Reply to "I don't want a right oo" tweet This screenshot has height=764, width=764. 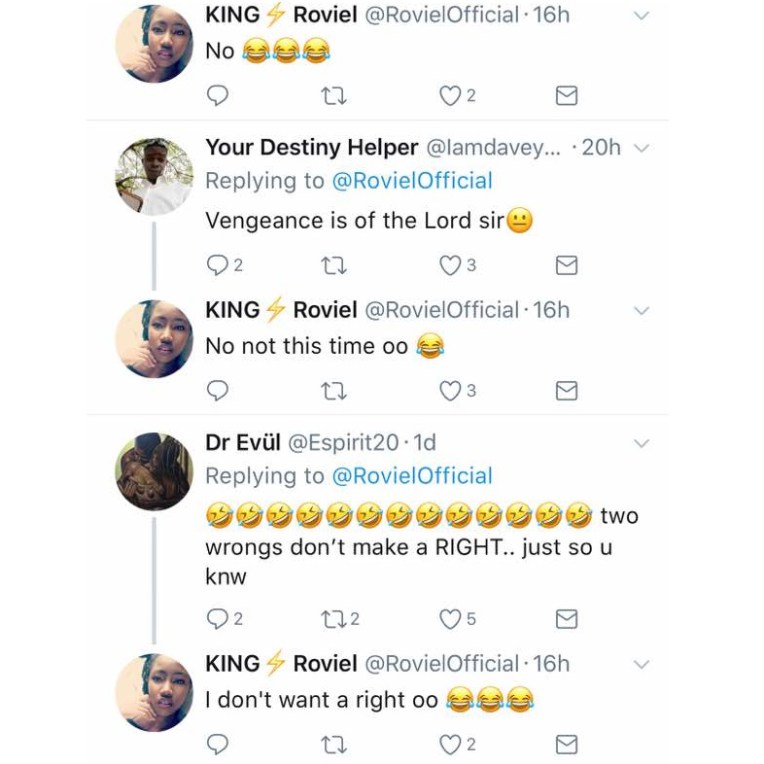pyautogui.click(x=217, y=744)
